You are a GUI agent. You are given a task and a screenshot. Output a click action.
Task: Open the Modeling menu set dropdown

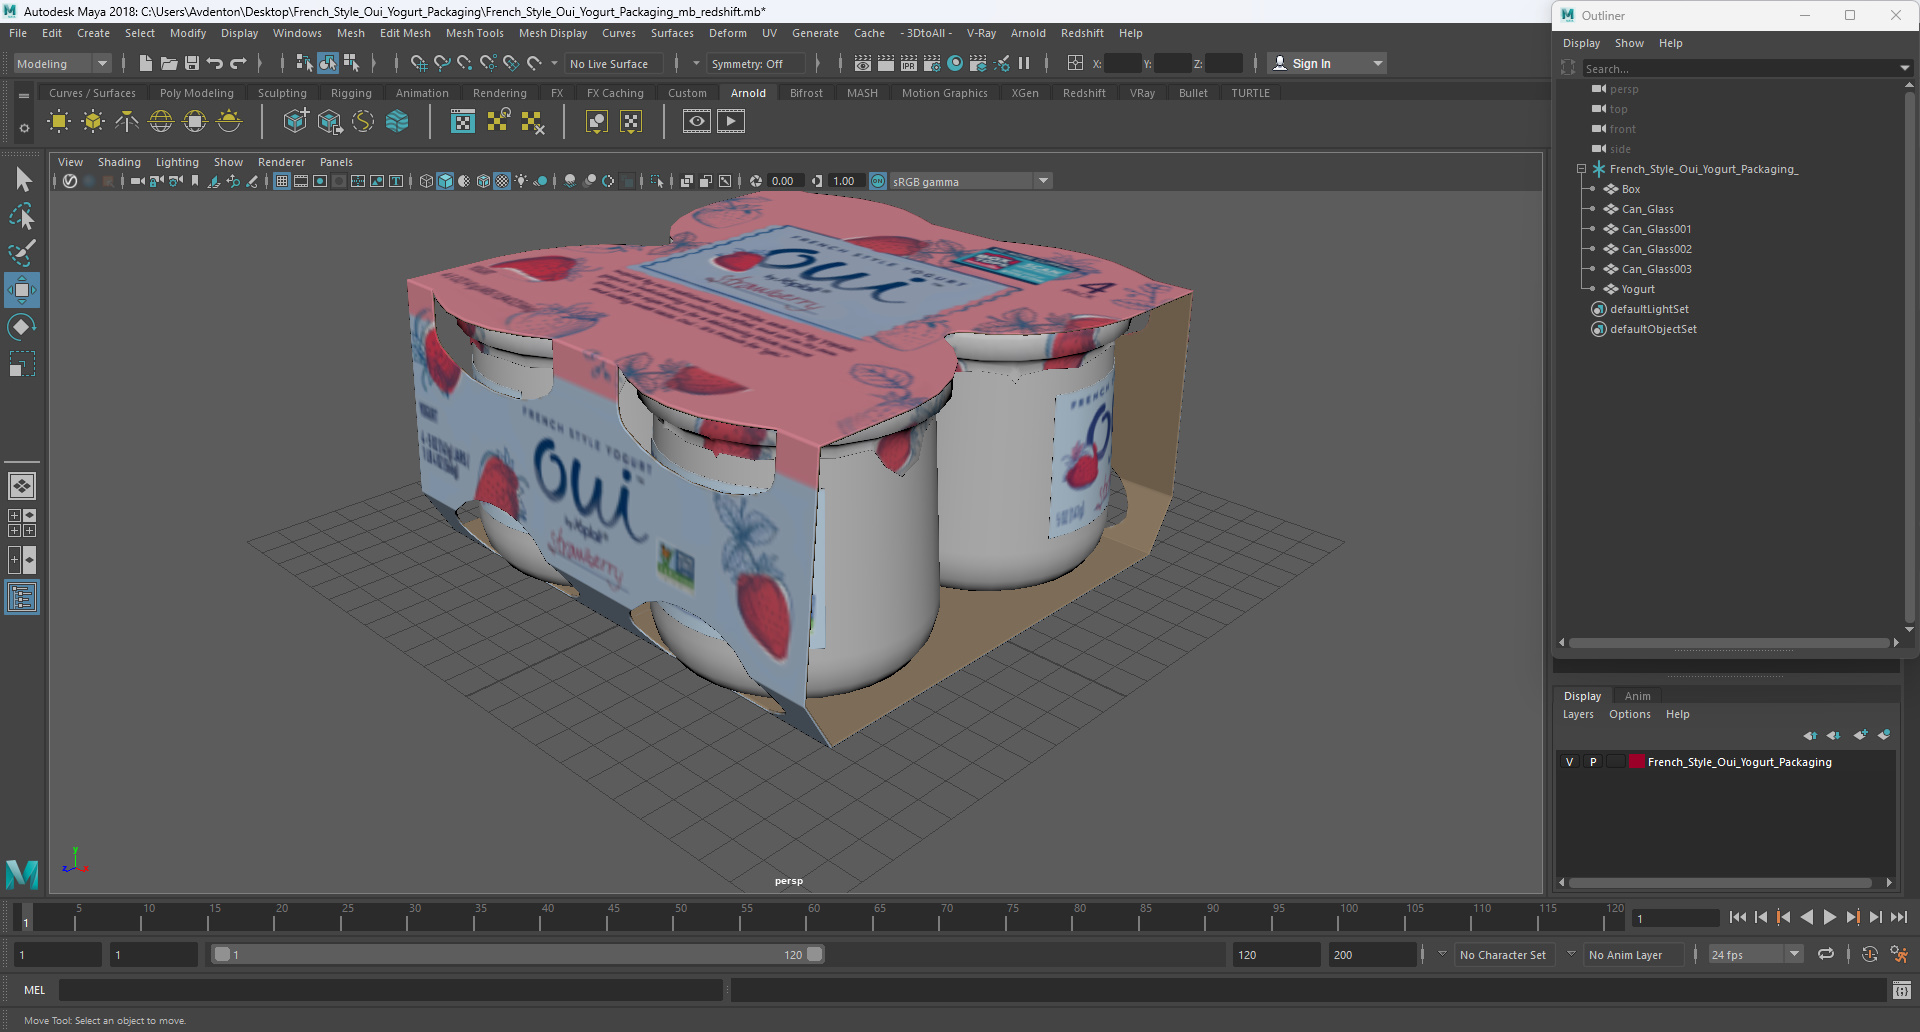point(62,63)
